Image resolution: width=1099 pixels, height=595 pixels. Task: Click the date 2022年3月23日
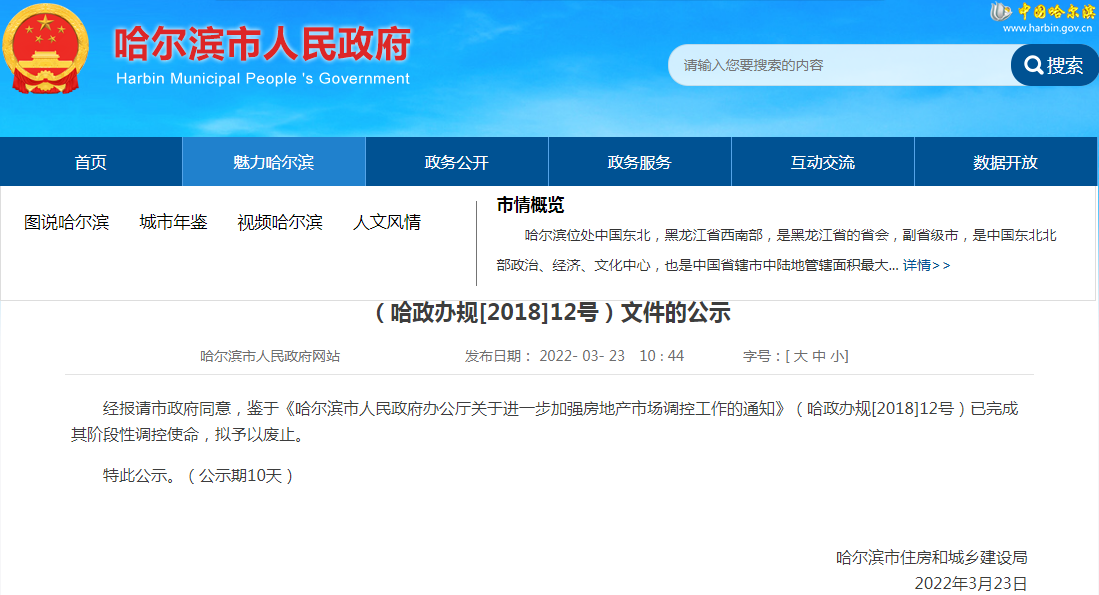tap(971, 583)
